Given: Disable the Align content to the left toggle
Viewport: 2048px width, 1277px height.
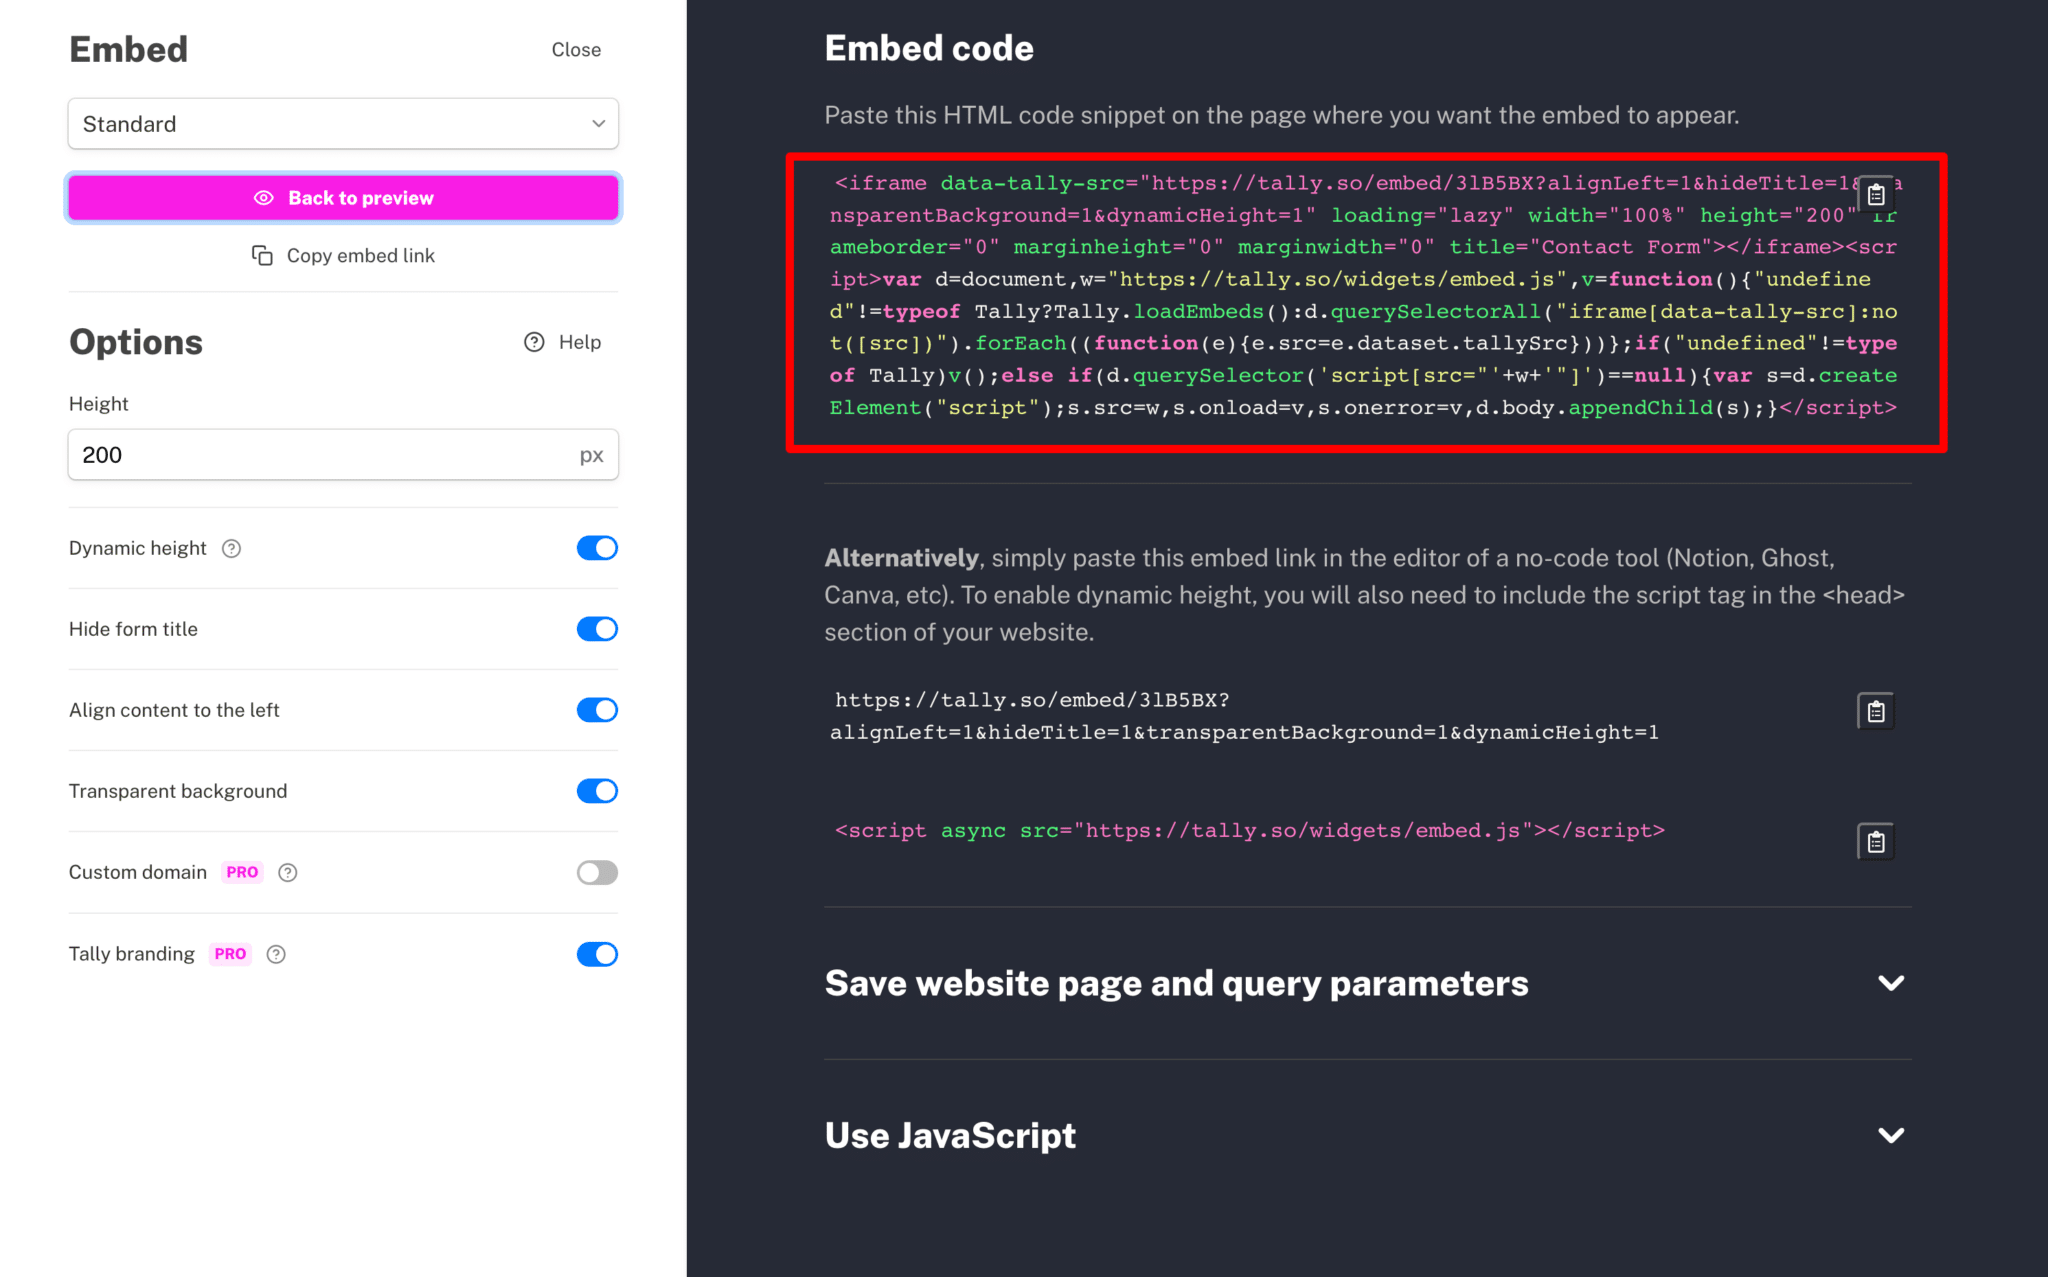Looking at the screenshot, I should [x=597, y=710].
